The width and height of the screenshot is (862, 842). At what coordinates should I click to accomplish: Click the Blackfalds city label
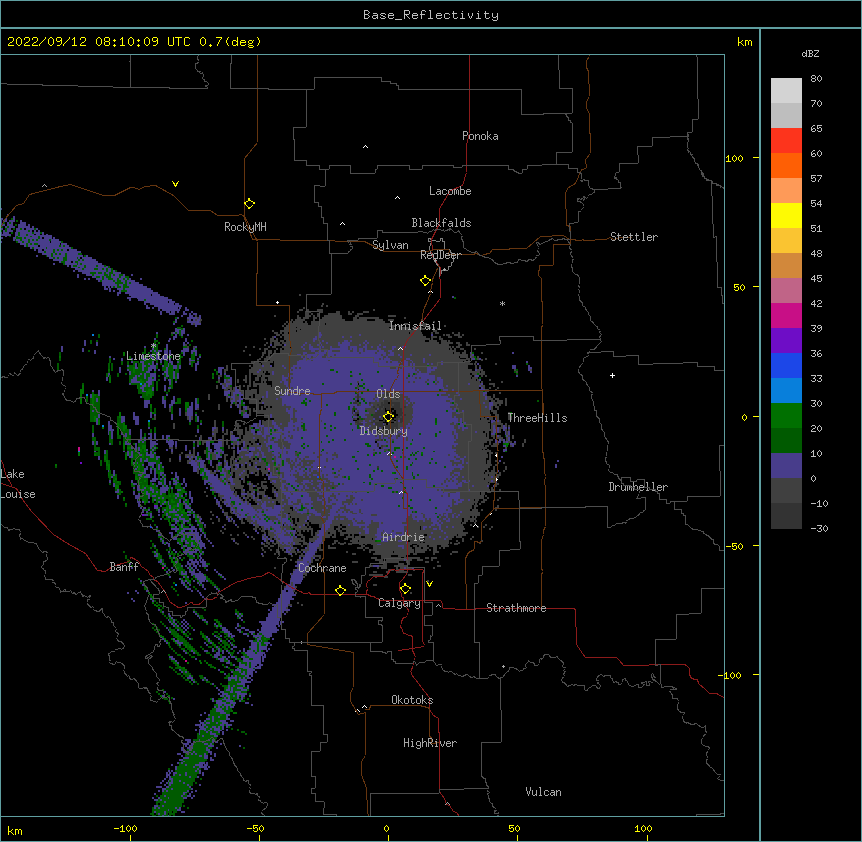tap(441, 223)
